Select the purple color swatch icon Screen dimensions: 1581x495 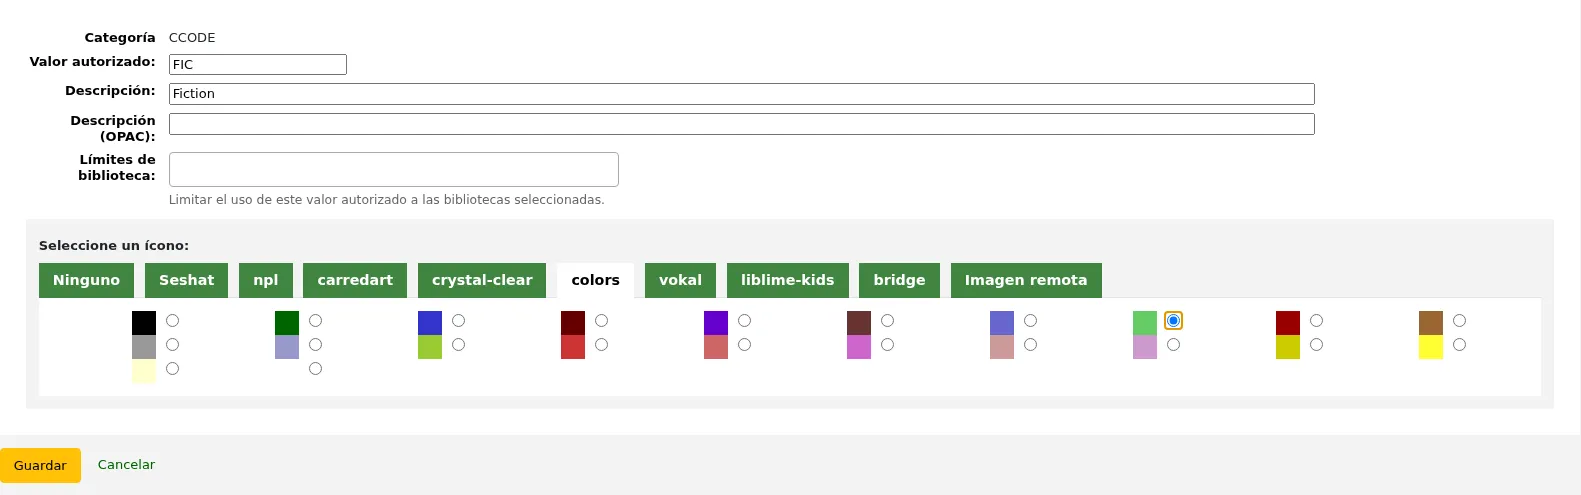(x=716, y=323)
